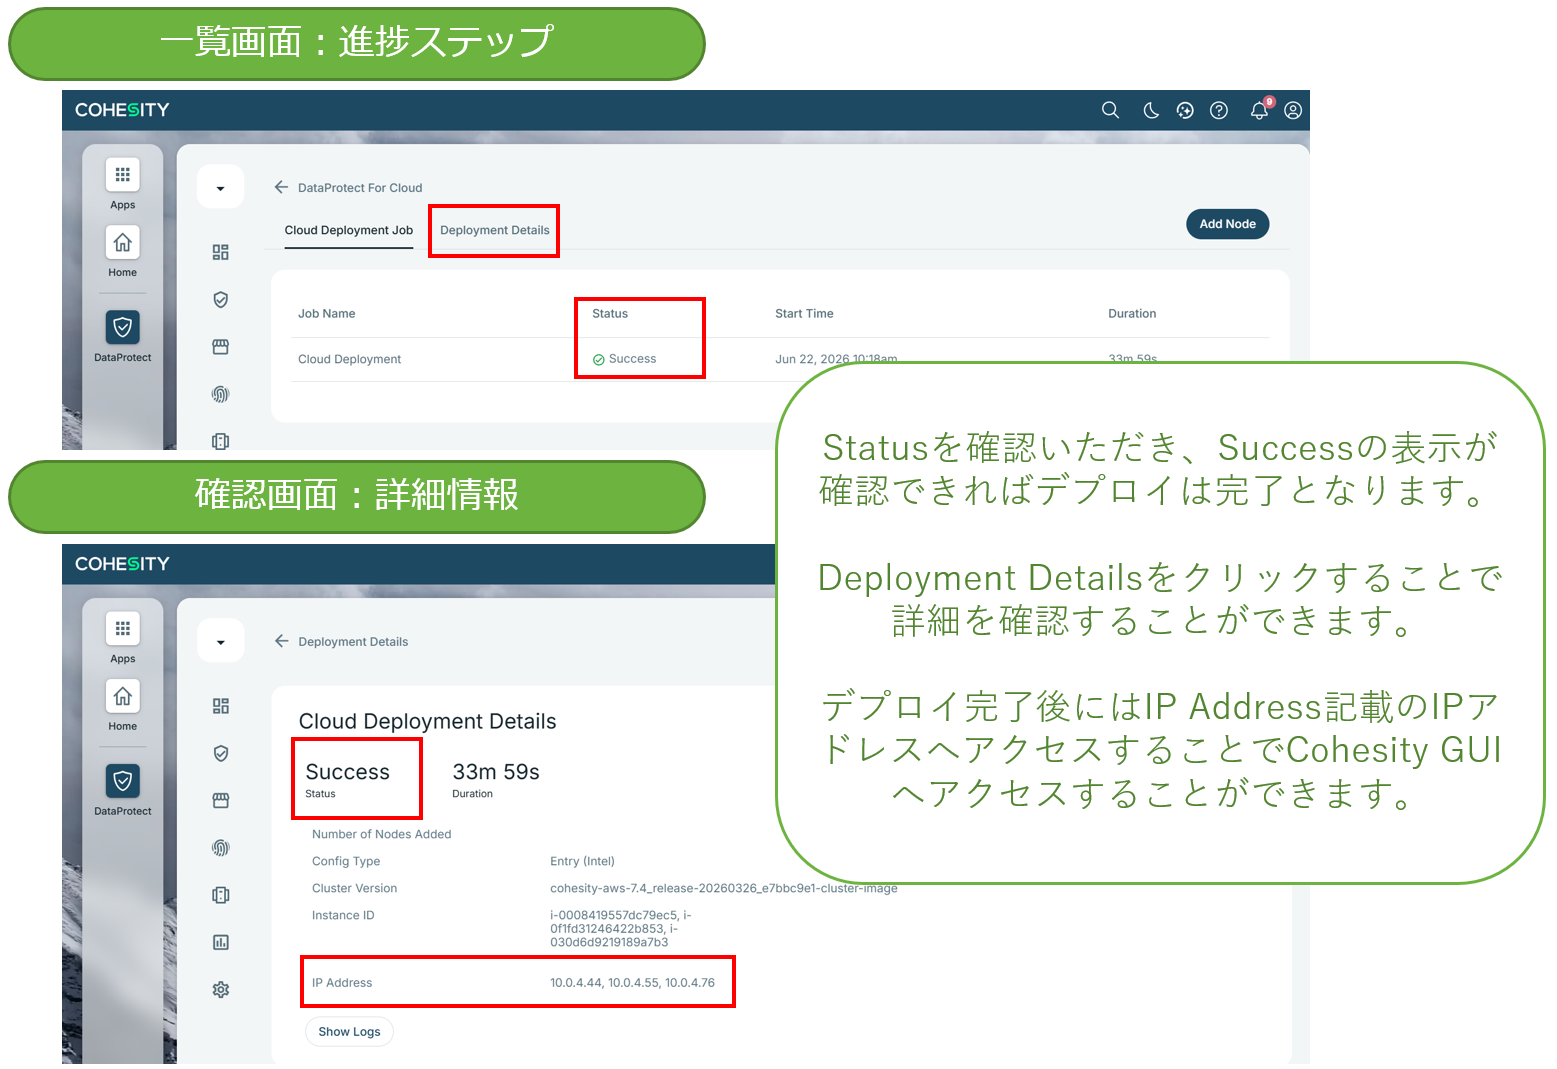Open the reports chart icon on the Deployment Details screen

coord(221,942)
